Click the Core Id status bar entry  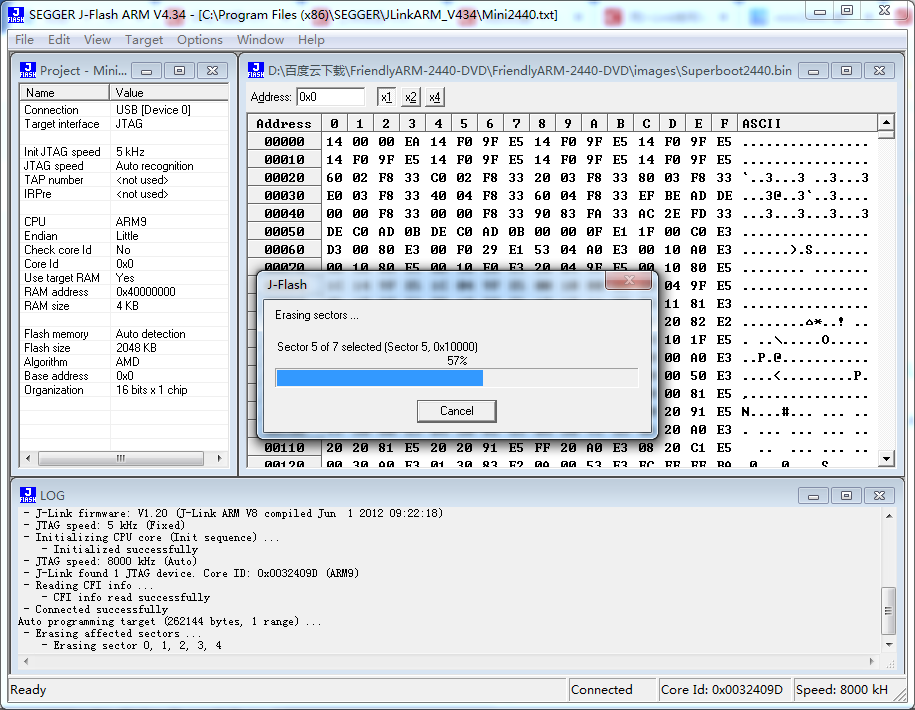point(723,690)
